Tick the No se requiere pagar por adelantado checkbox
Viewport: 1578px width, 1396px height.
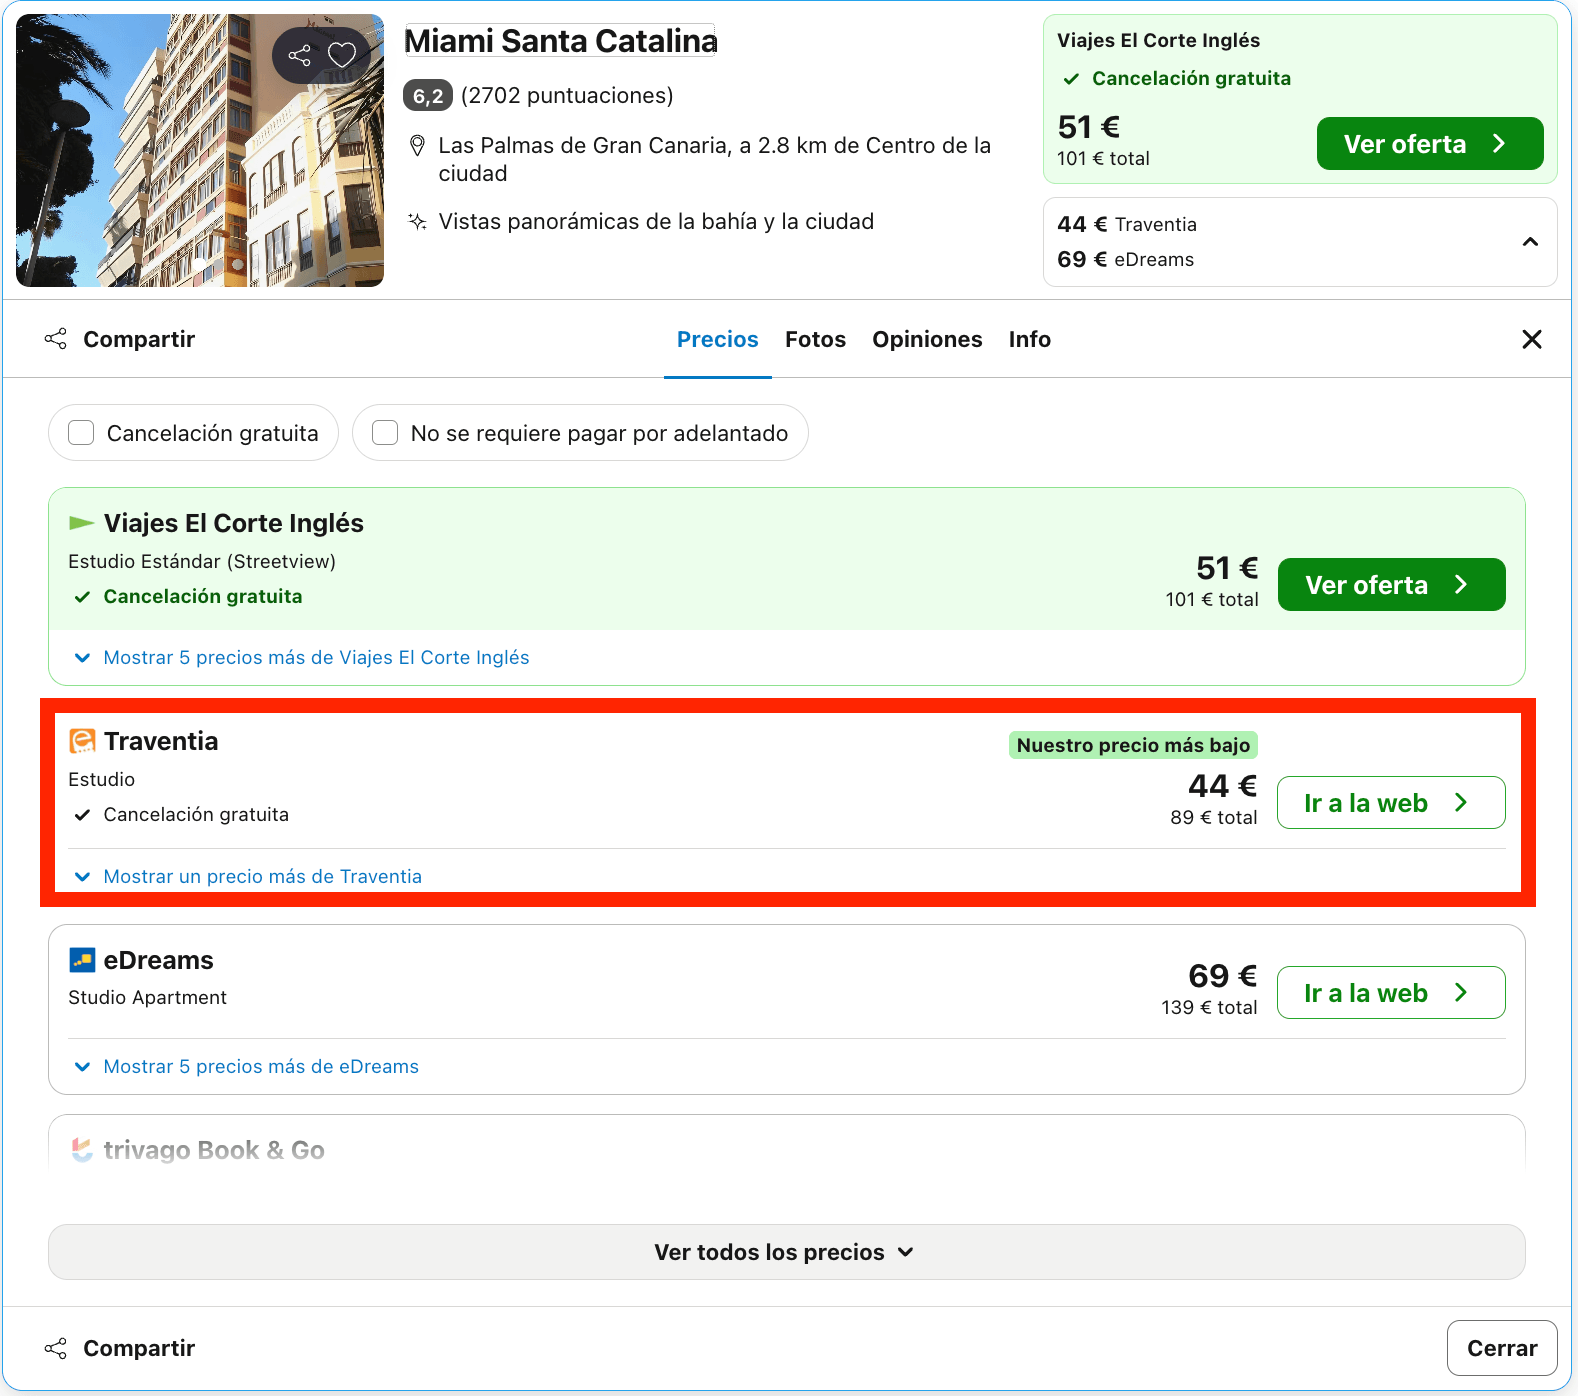tap(385, 433)
